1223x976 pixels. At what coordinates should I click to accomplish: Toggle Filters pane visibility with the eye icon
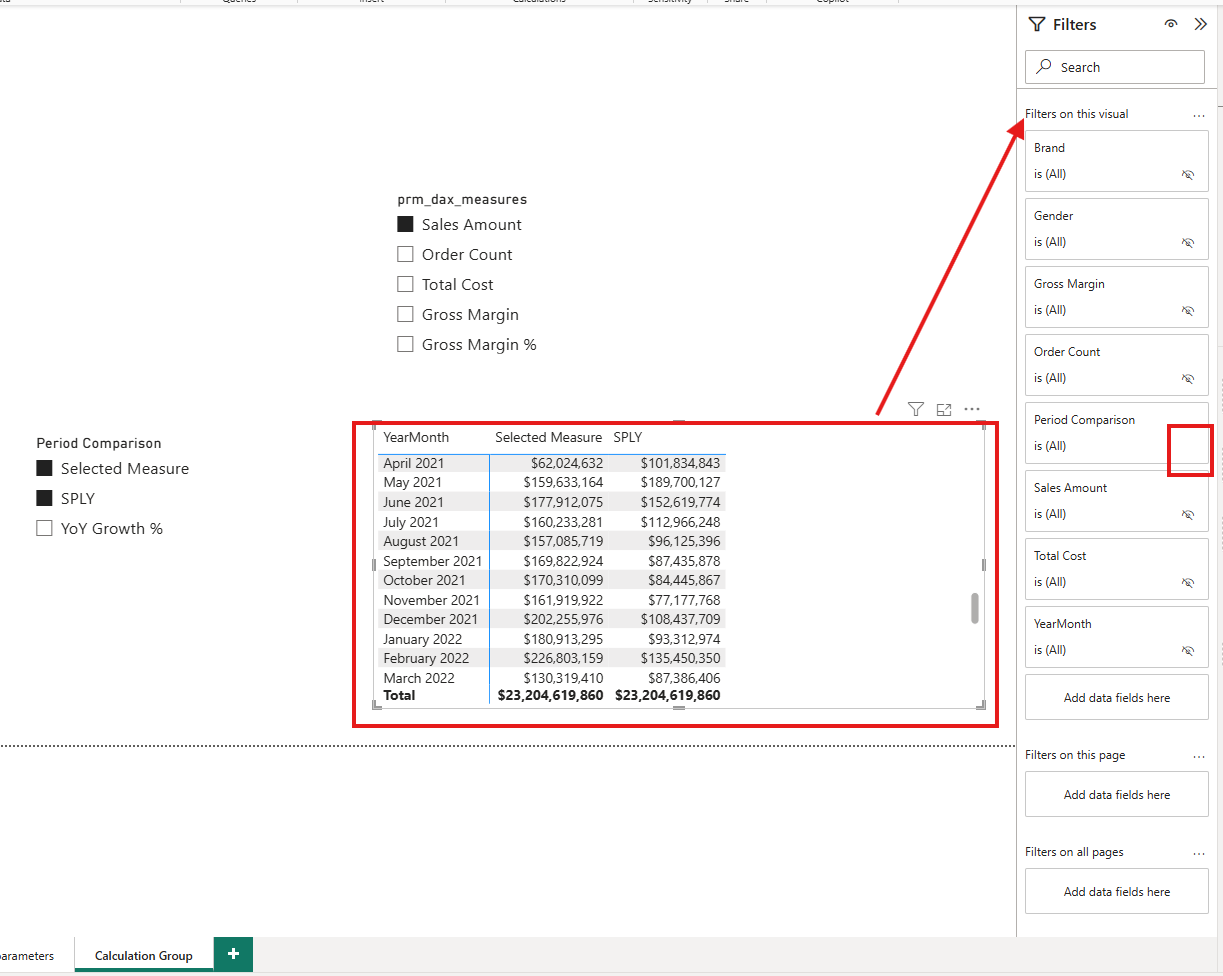click(x=1171, y=25)
